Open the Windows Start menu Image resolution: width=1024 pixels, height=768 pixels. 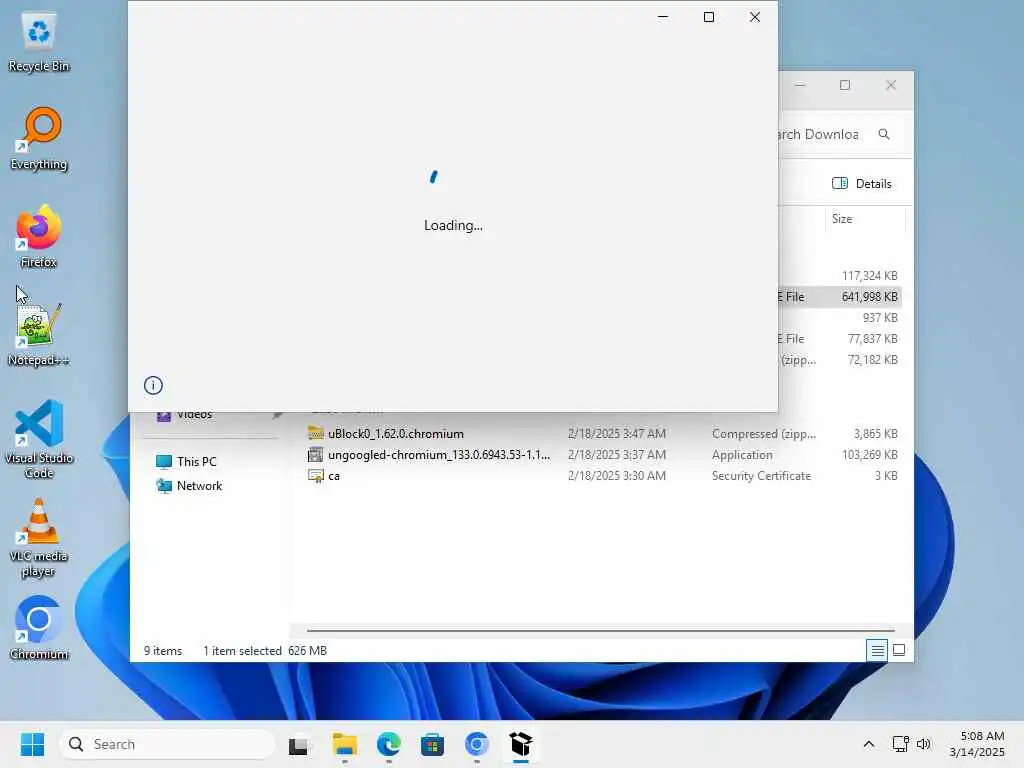click(32, 744)
